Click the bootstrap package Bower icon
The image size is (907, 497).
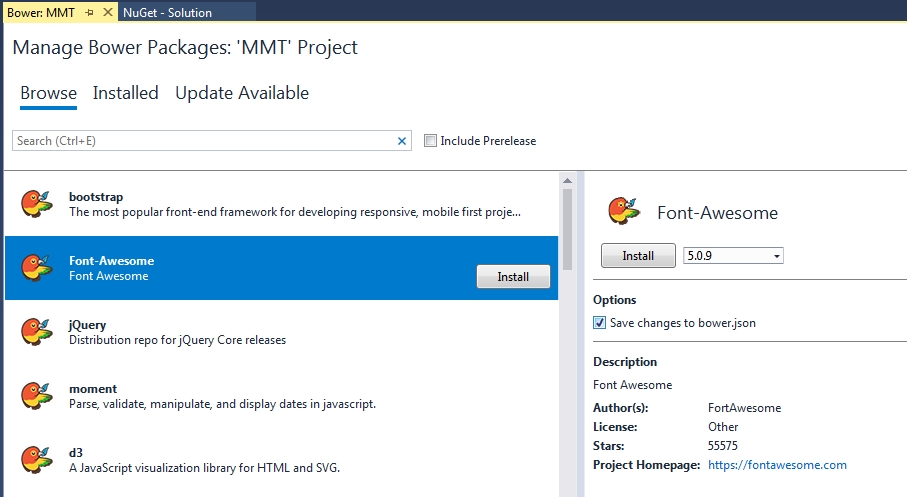[36, 204]
